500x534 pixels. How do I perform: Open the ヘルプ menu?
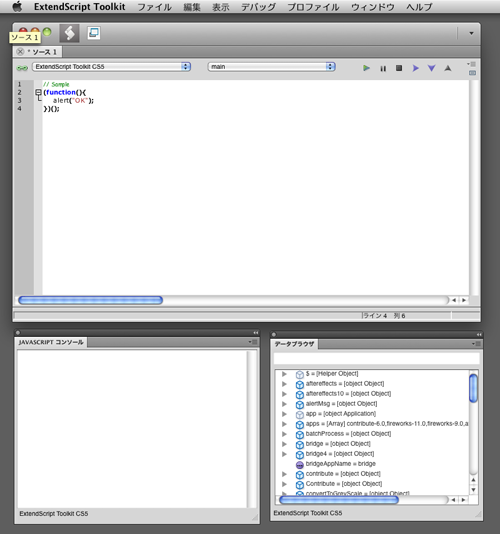419,7
